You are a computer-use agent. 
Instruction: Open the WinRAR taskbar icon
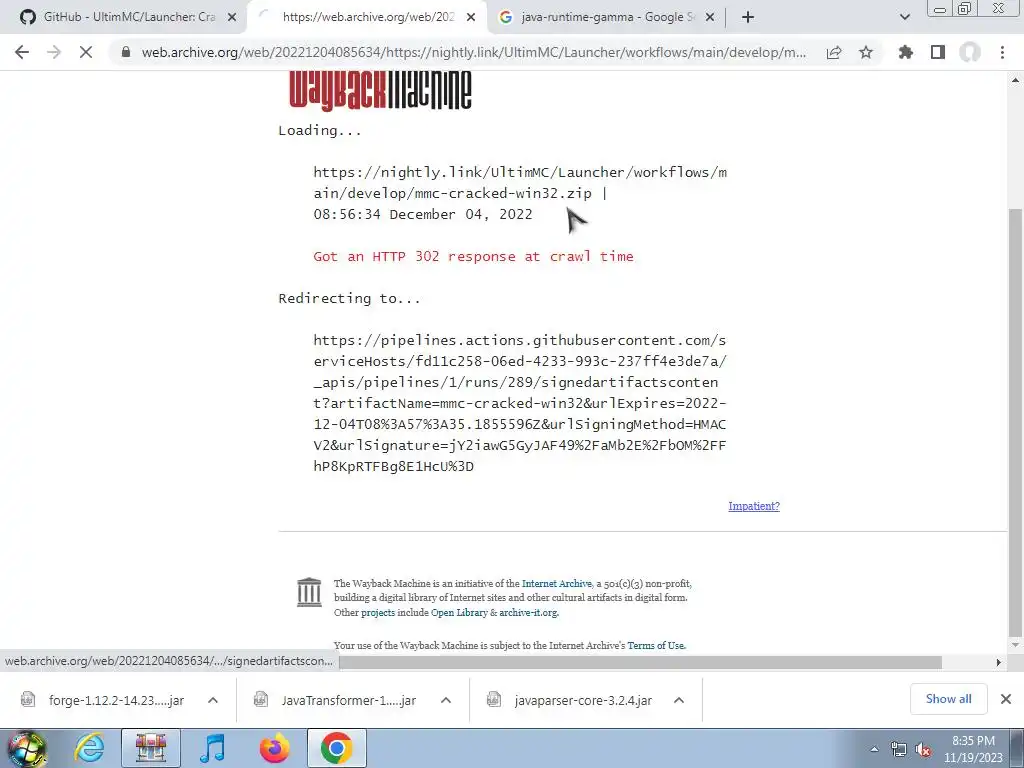[x=151, y=748]
